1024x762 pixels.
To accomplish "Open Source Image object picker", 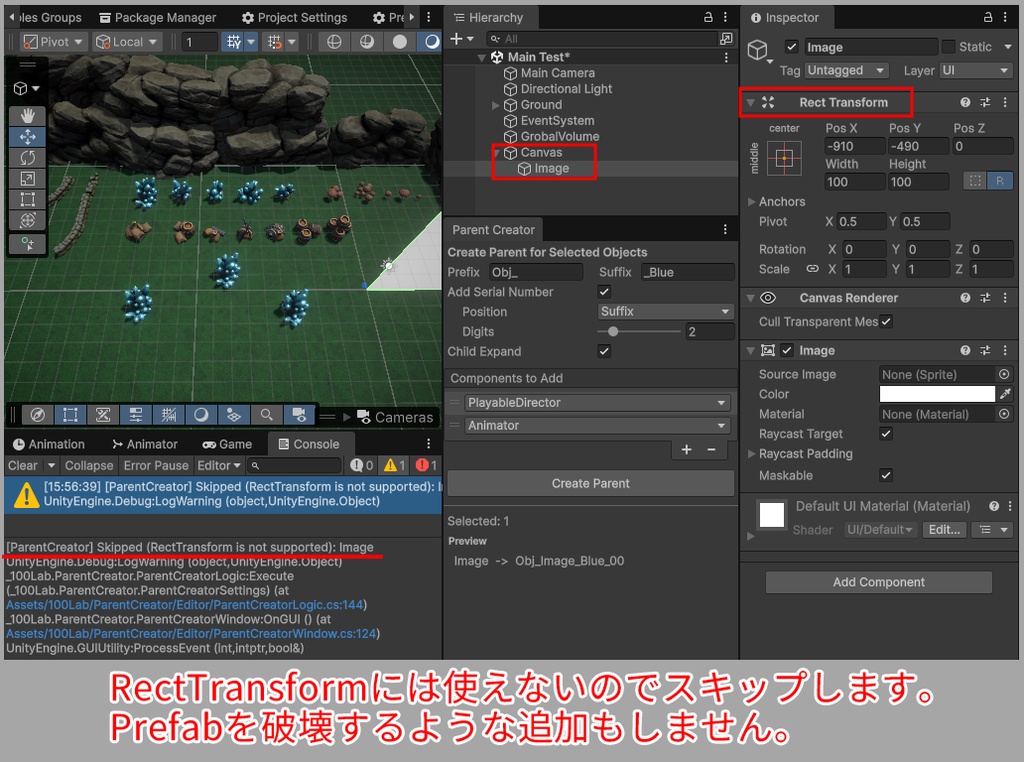I will tap(1004, 374).
